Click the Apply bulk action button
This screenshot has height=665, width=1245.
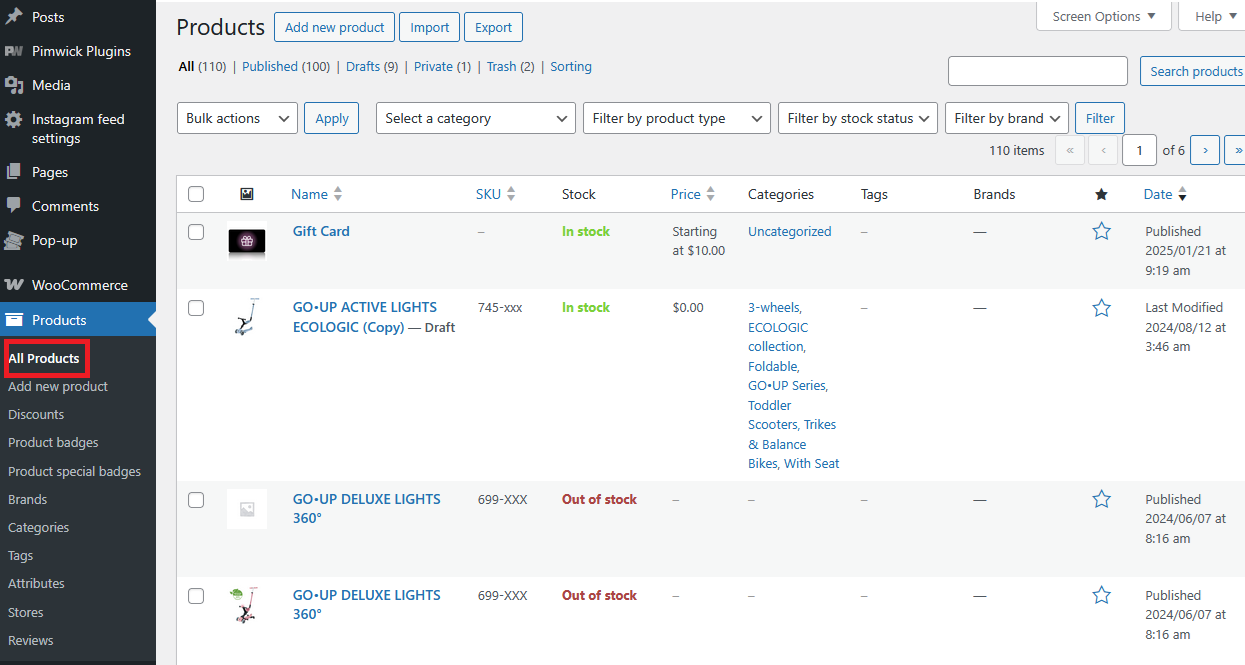pyautogui.click(x=332, y=118)
